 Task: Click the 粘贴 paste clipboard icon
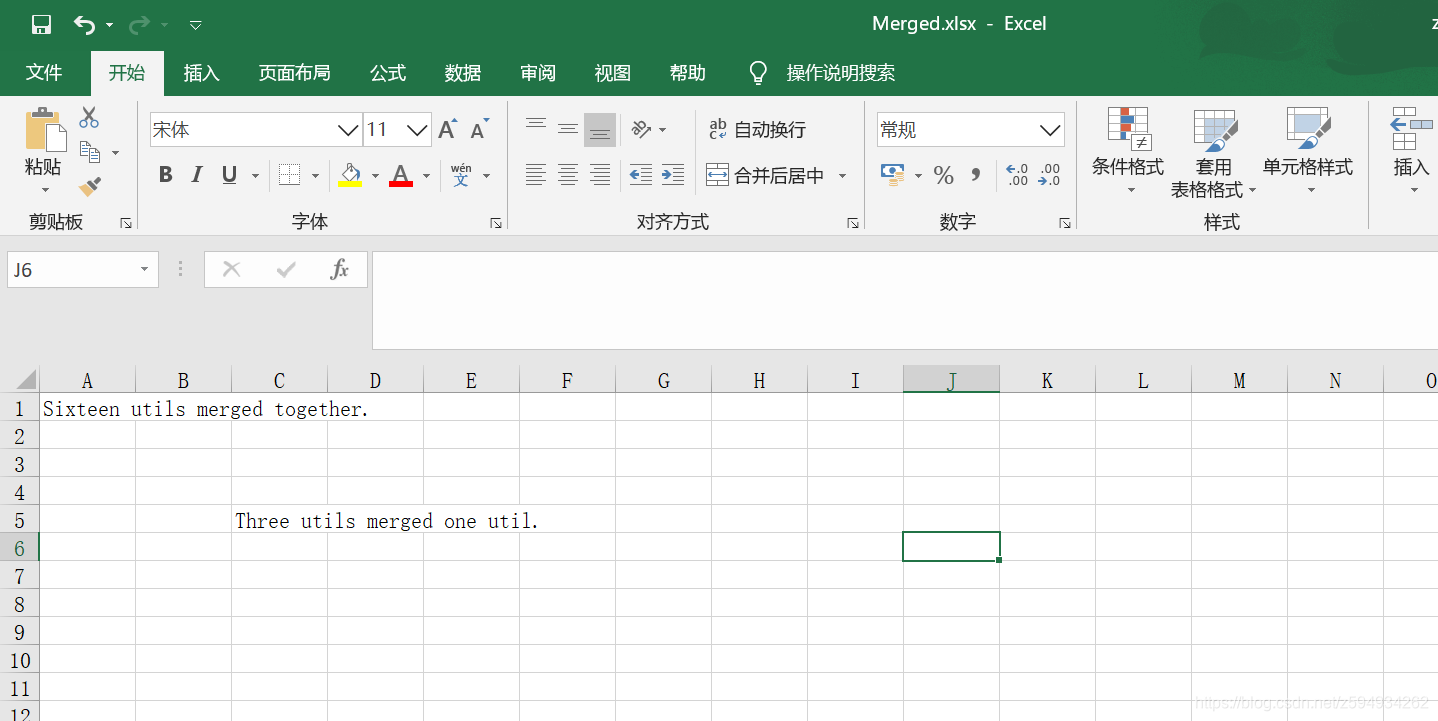click(44, 129)
